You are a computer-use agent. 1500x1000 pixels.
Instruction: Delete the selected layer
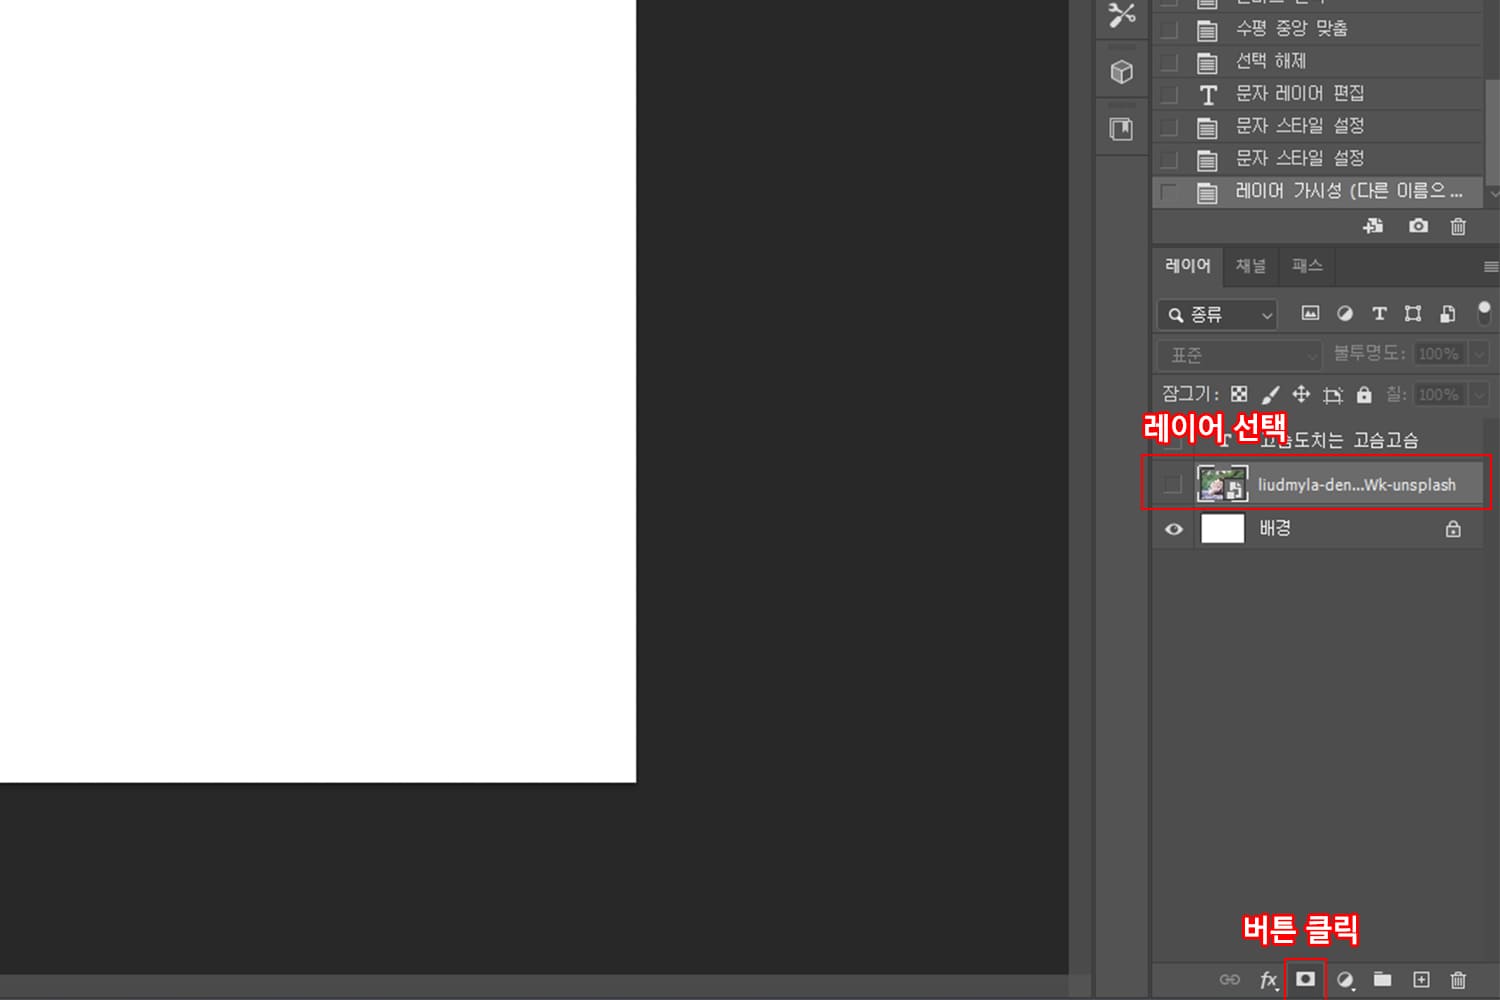coord(1458,980)
